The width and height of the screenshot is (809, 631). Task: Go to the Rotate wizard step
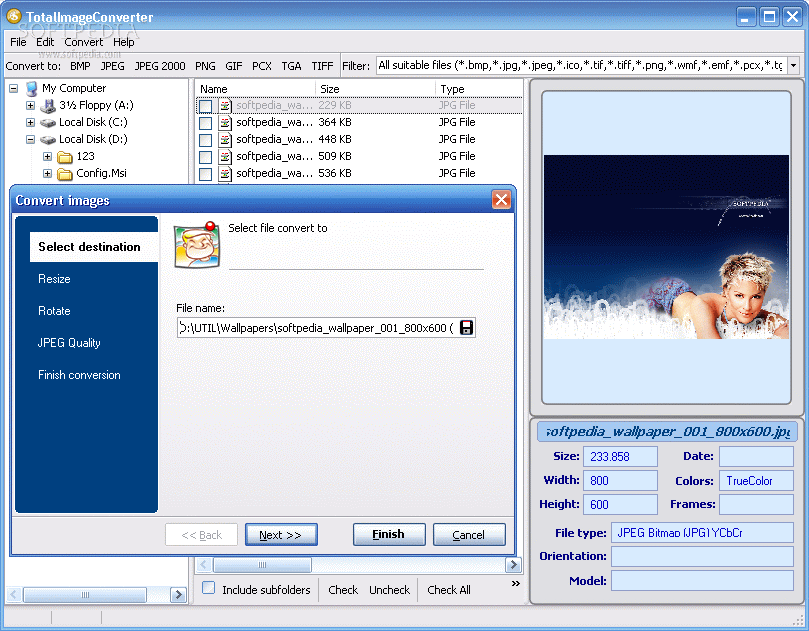click(54, 311)
